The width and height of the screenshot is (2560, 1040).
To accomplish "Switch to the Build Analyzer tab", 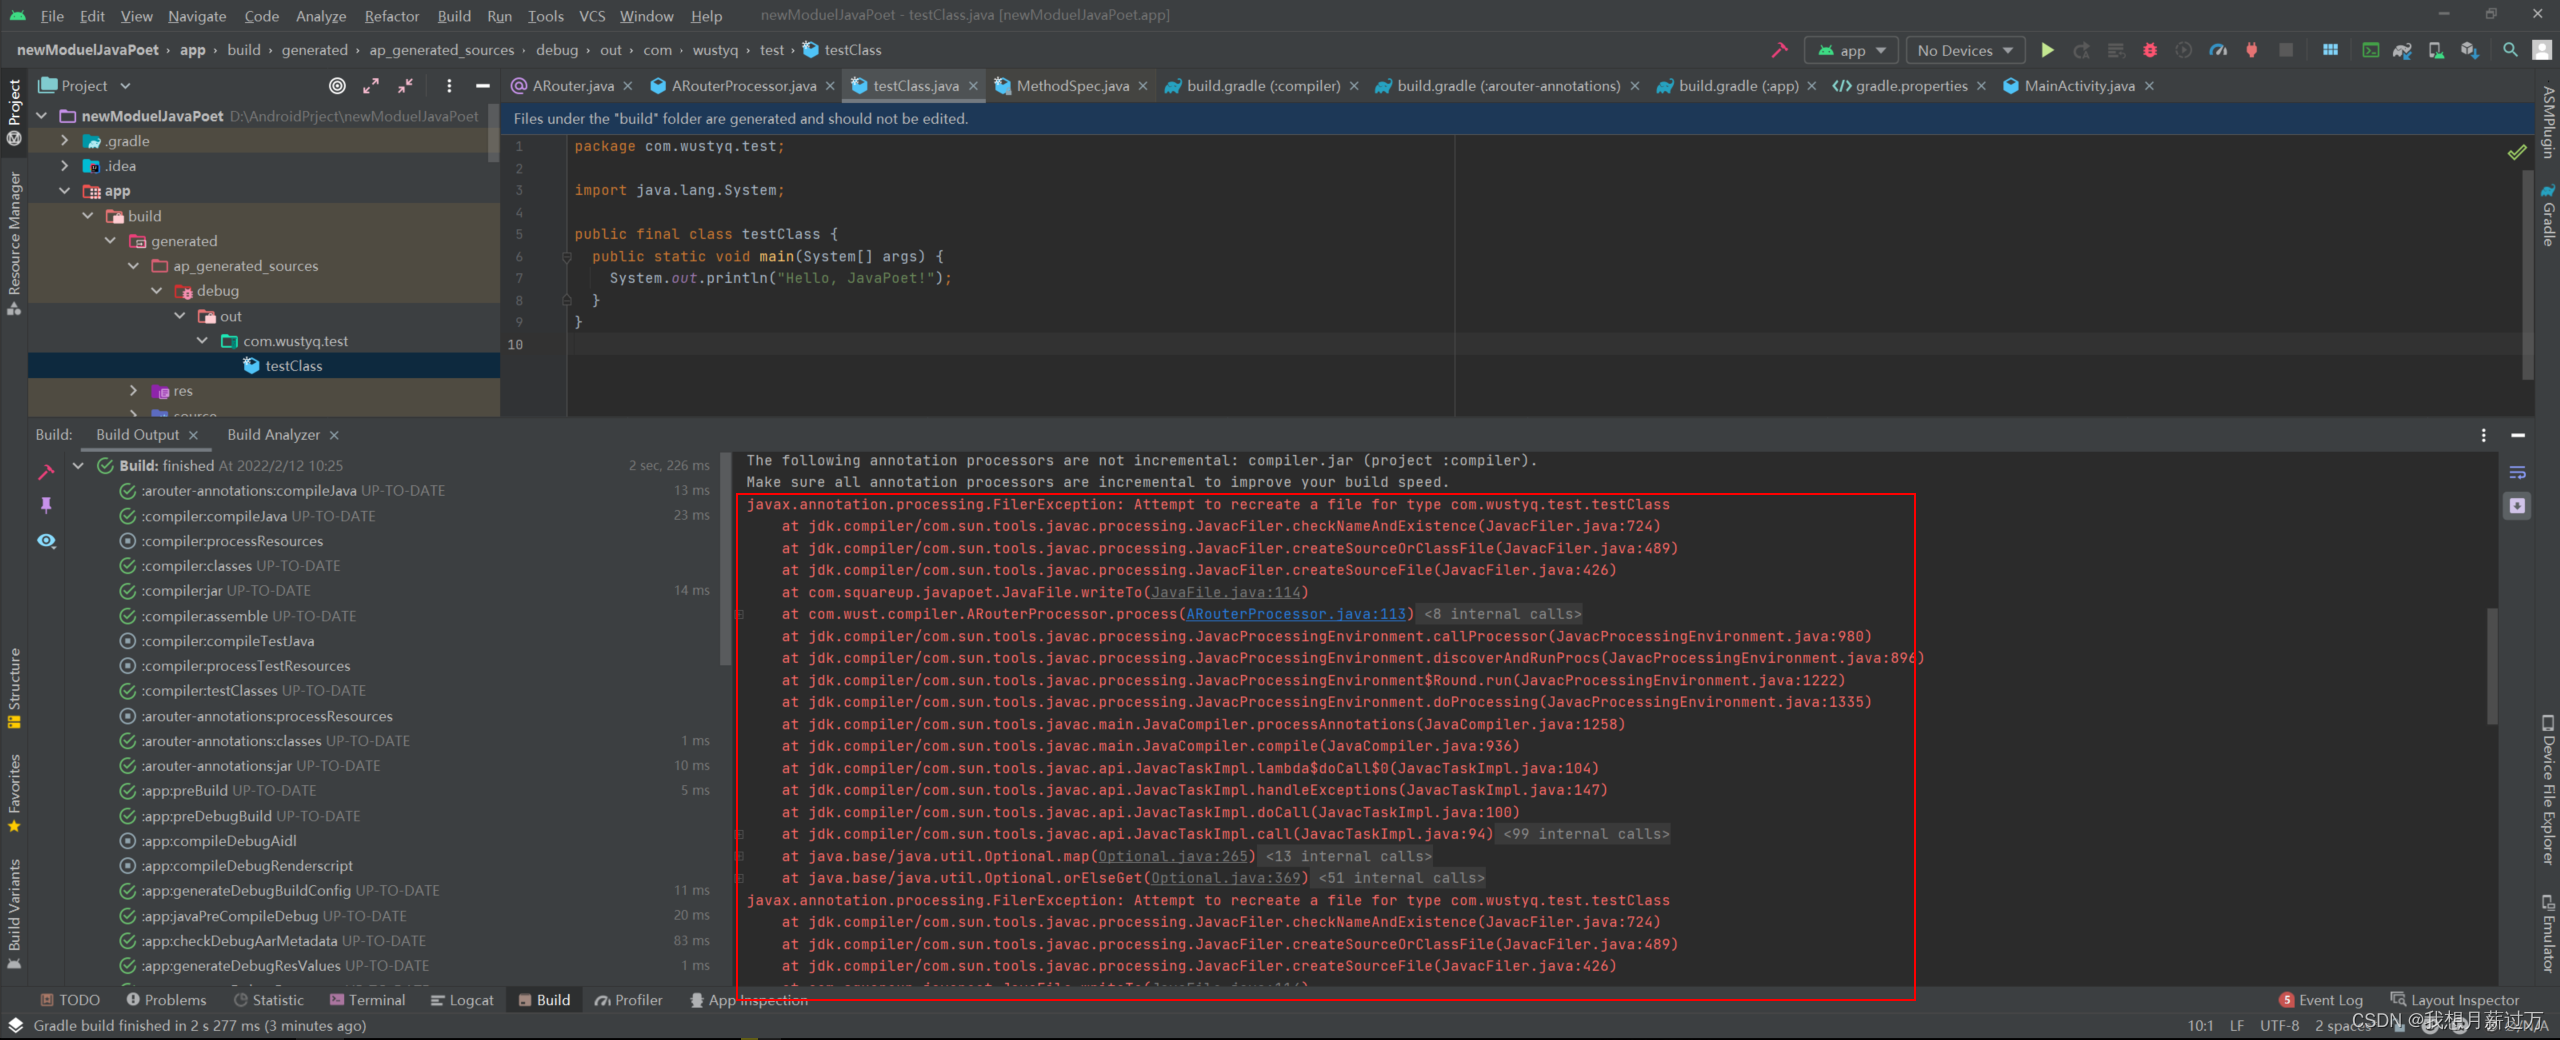I will pos(274,434).
